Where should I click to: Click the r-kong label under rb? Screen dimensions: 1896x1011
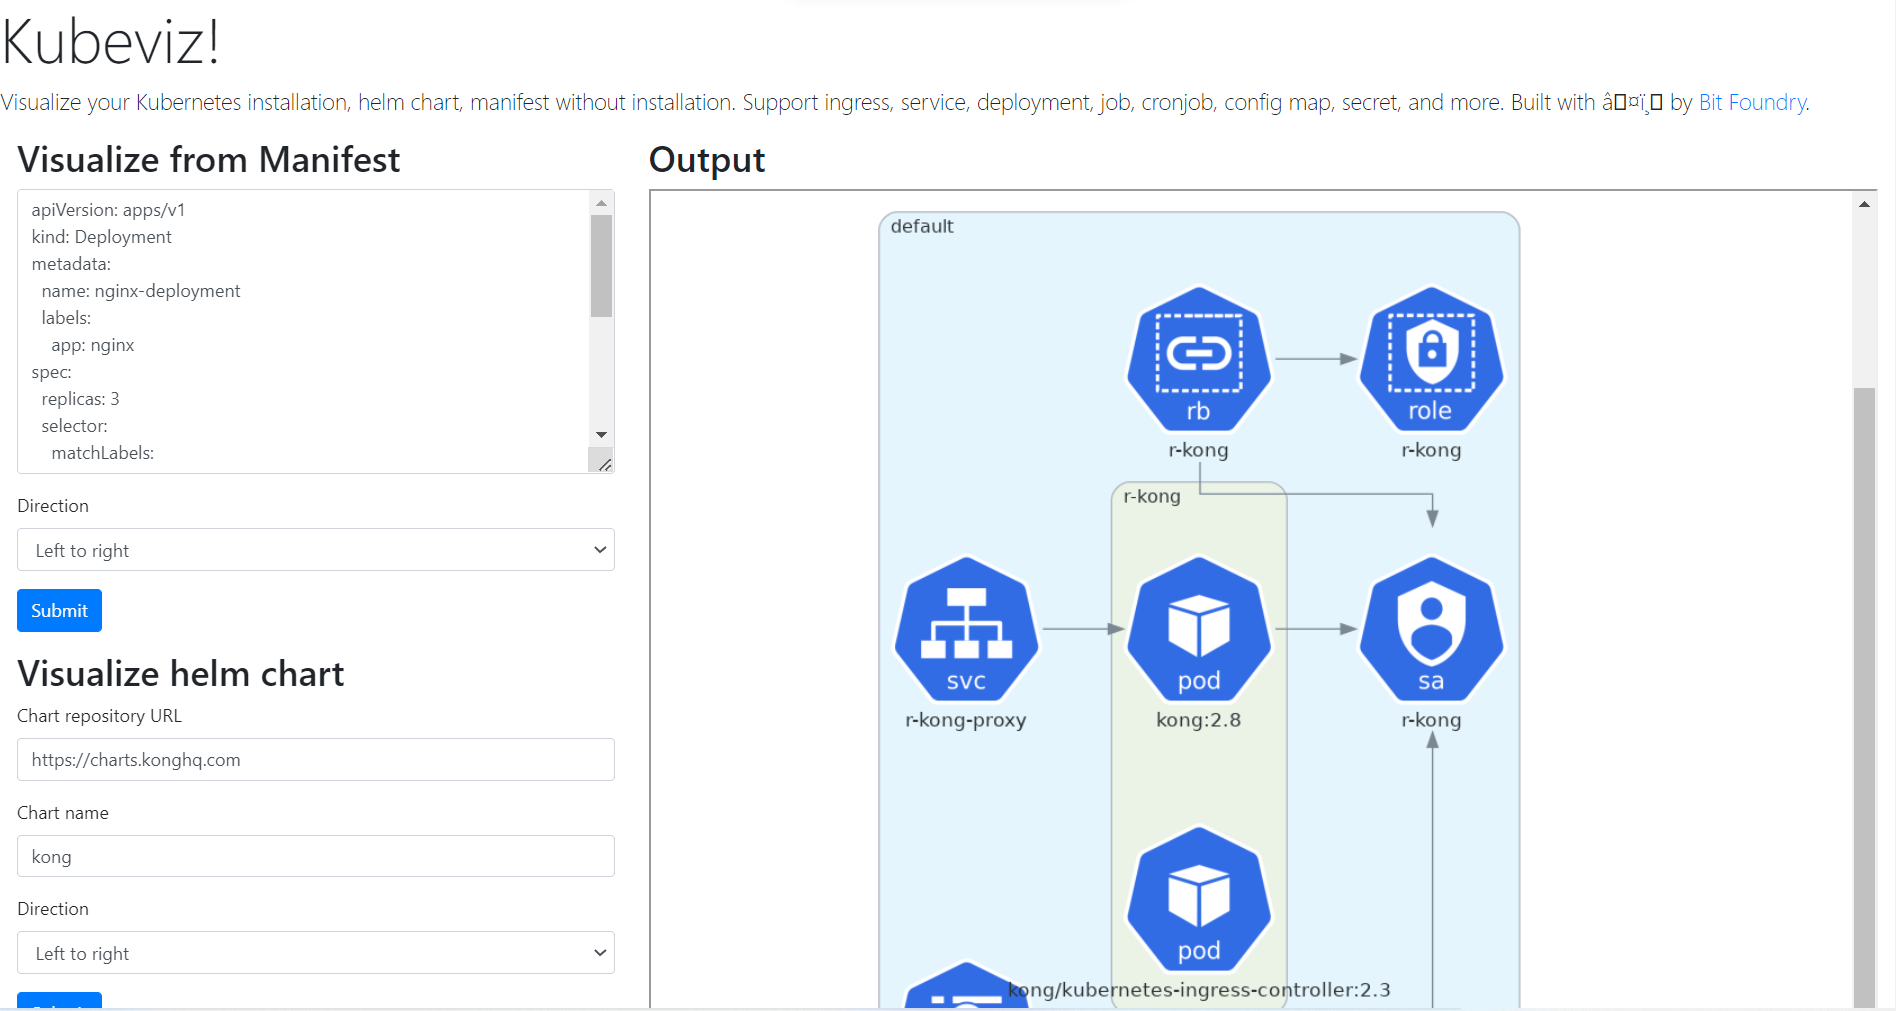(1198, 450)
